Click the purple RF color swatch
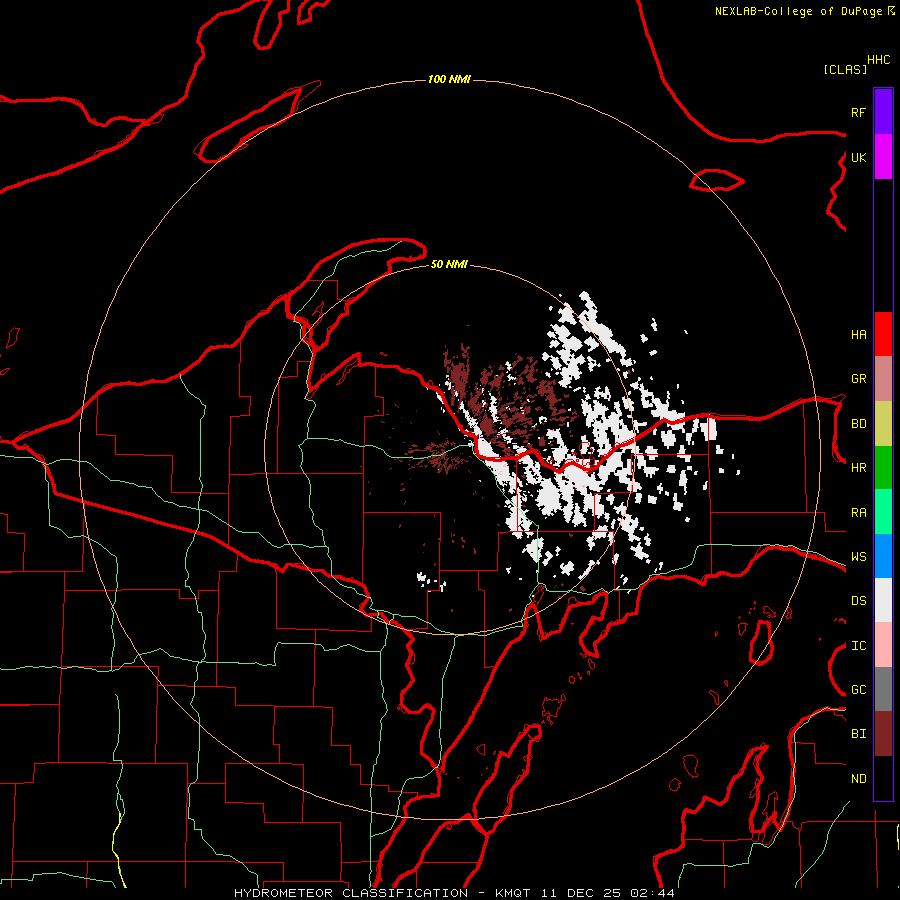 pos(883,112)
